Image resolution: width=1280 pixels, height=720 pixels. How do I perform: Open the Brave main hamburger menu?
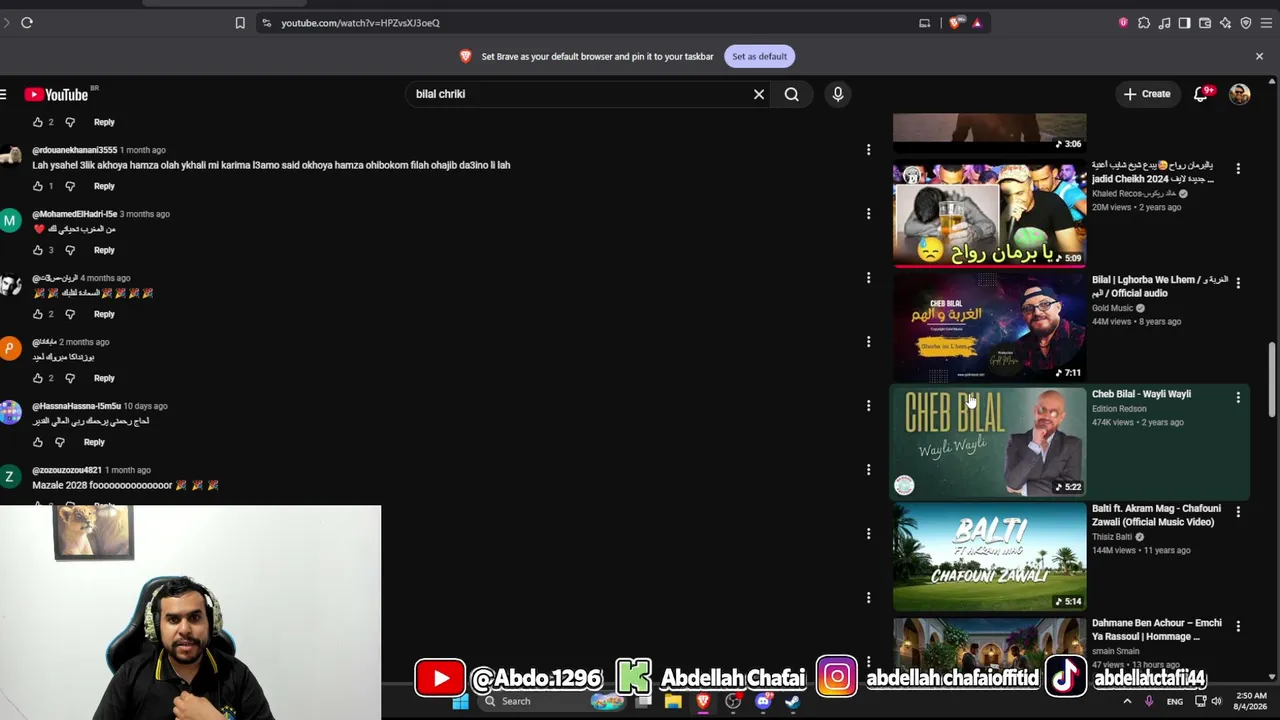[x=1266, y=23]
